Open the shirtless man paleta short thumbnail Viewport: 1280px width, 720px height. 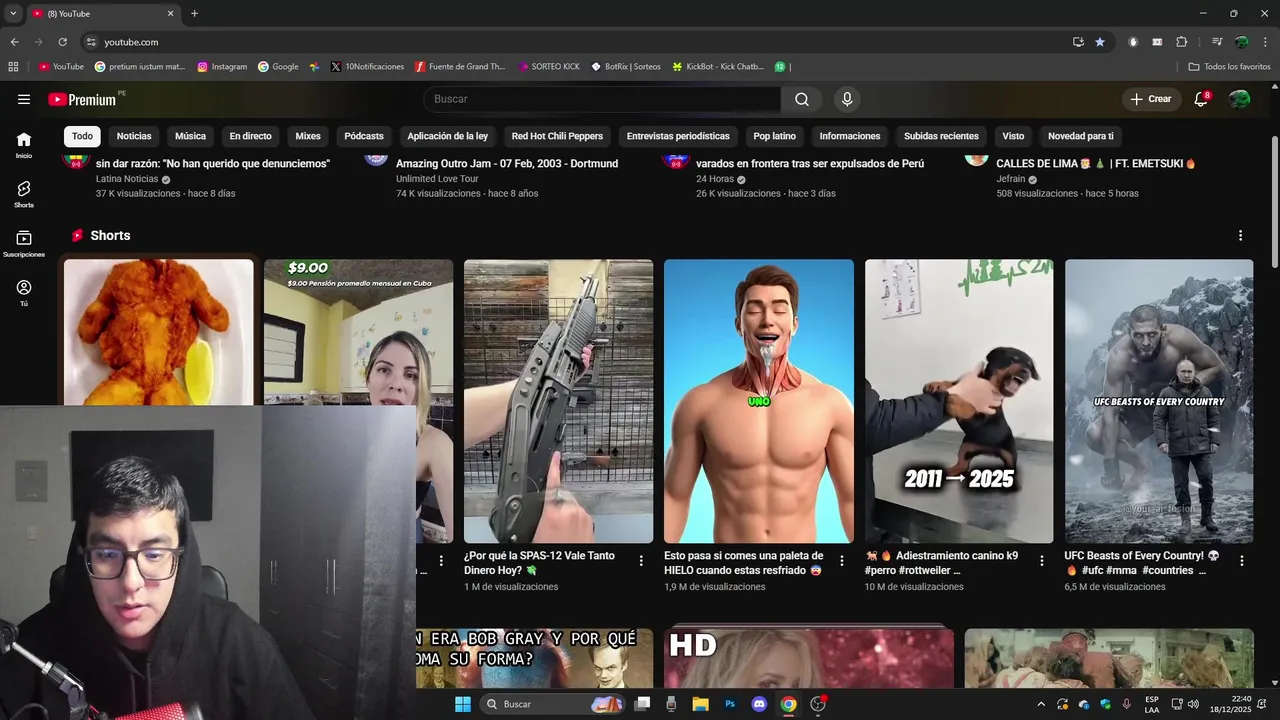(758, 401)
